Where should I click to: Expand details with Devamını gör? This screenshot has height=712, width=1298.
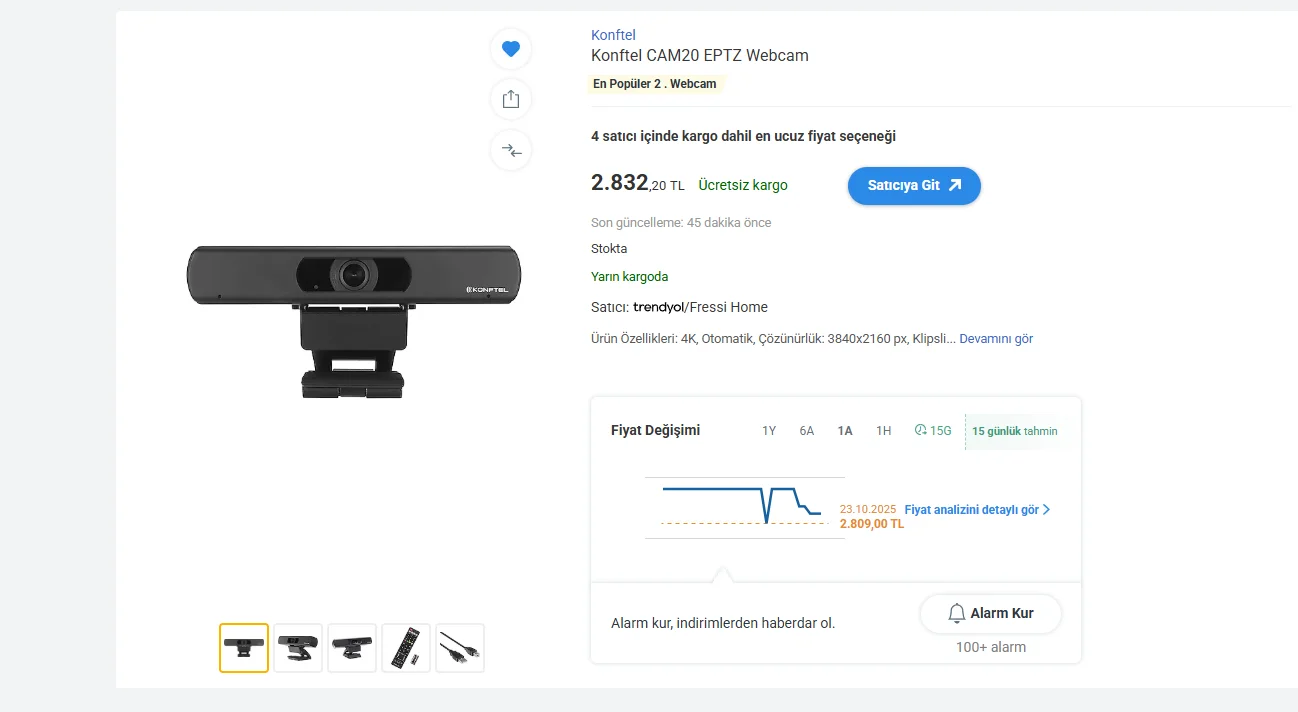(996, 339)
